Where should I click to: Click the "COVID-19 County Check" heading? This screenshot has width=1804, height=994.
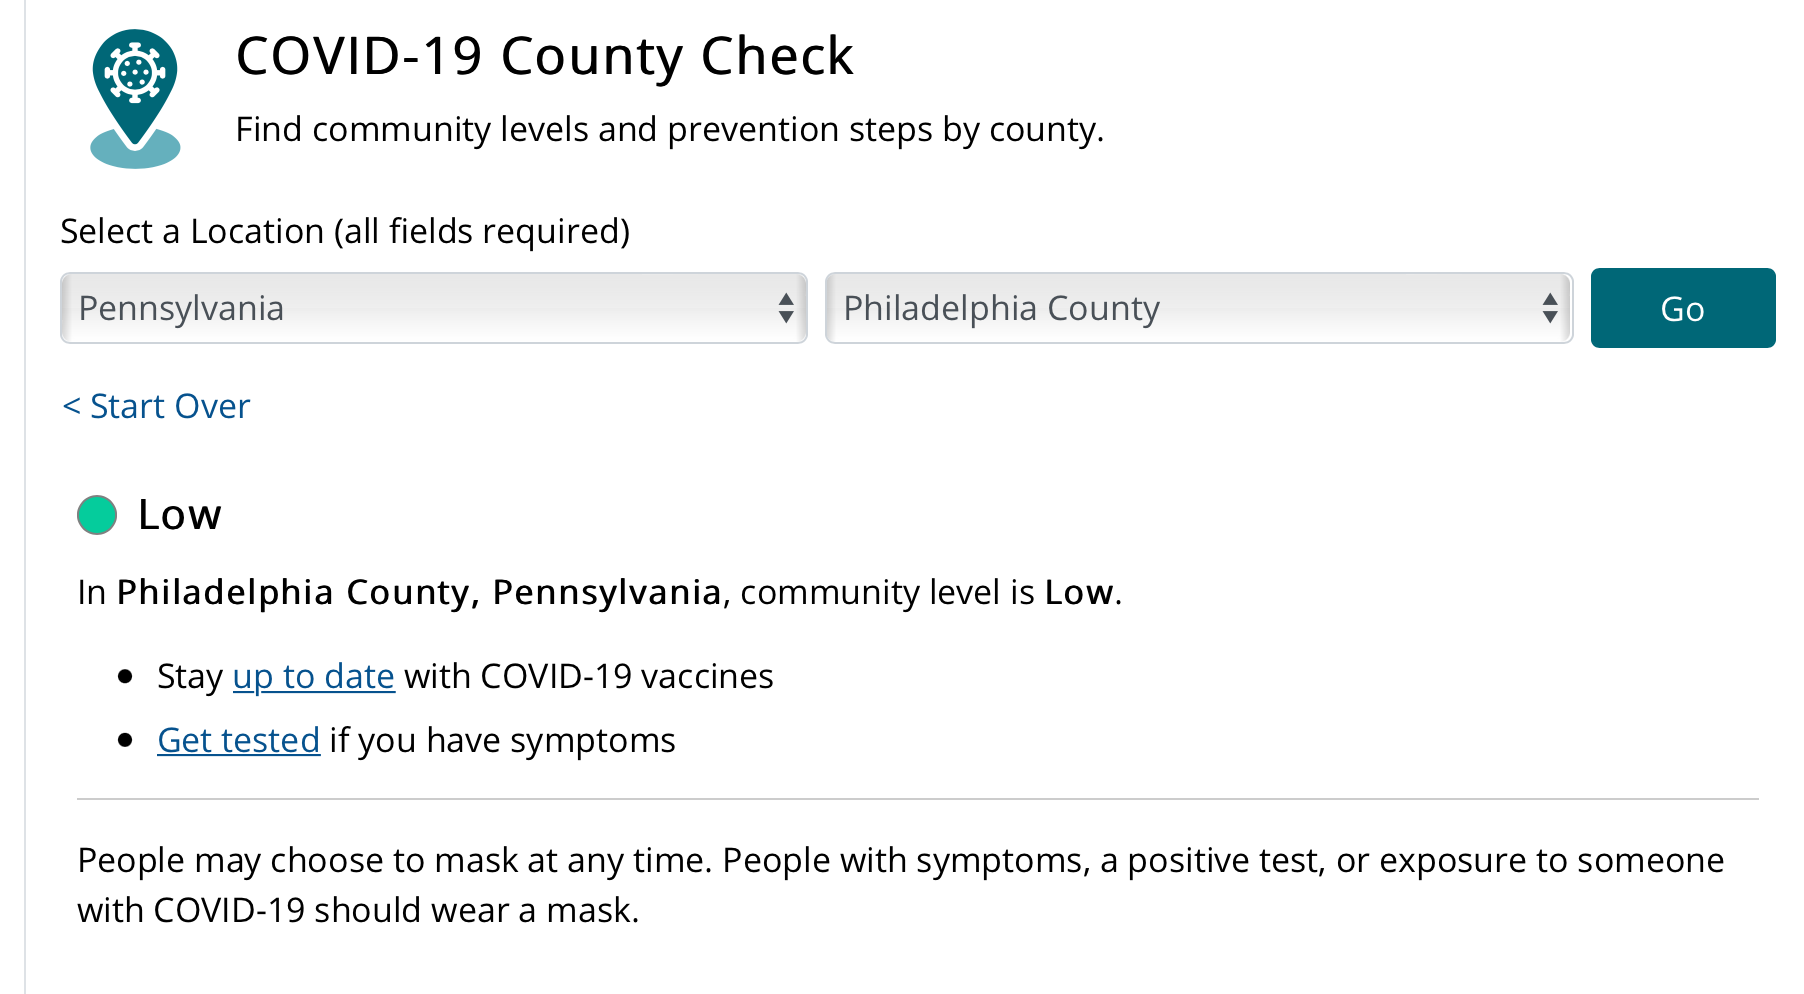[544, 56]
